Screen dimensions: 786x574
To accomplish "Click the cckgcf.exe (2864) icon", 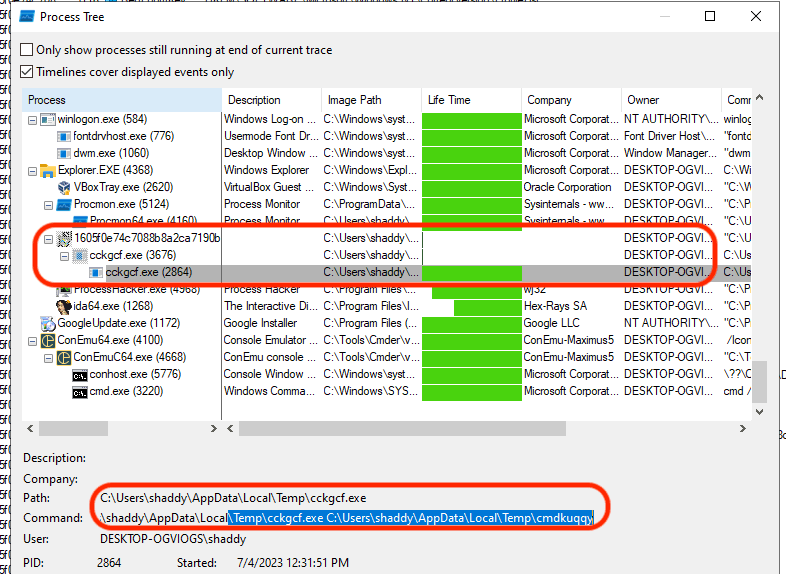I will [96, 273].
